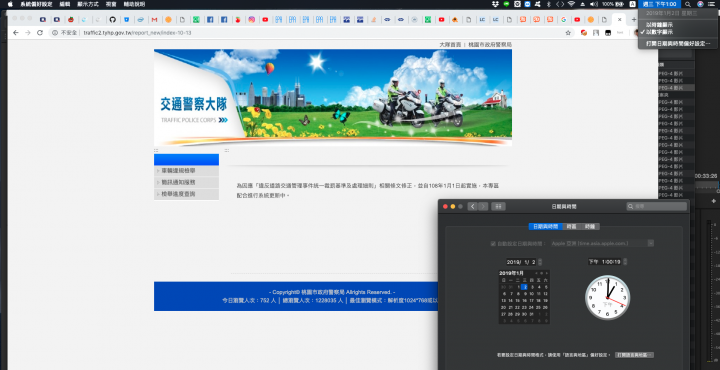Open Spotlight search icon

coord(687,4)
